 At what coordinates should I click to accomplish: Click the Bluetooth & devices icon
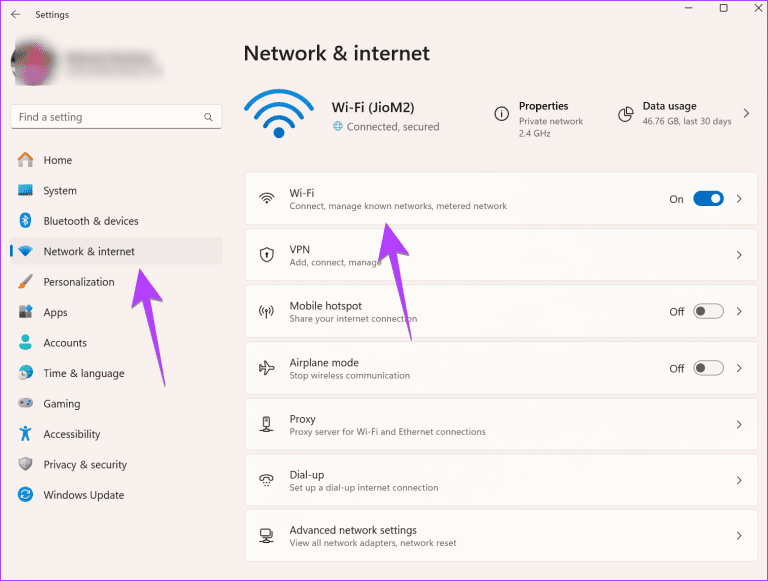[x=26, y=221]
